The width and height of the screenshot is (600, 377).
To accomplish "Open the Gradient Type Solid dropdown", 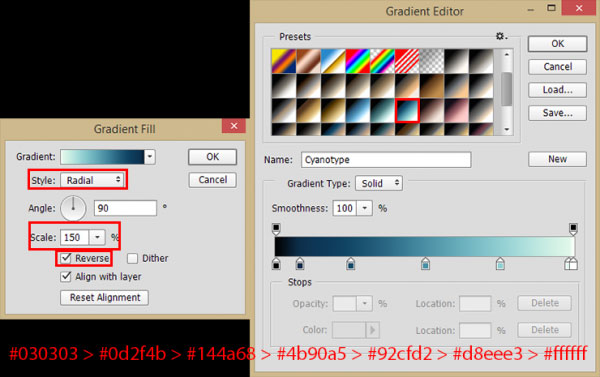I will coord(379,183).
